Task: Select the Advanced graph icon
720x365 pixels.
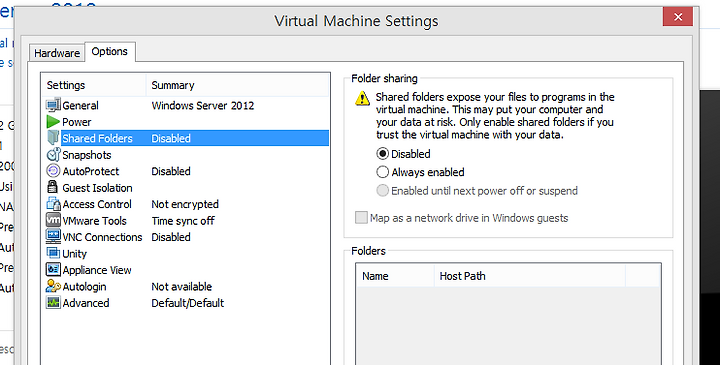Action: (53, 303)
